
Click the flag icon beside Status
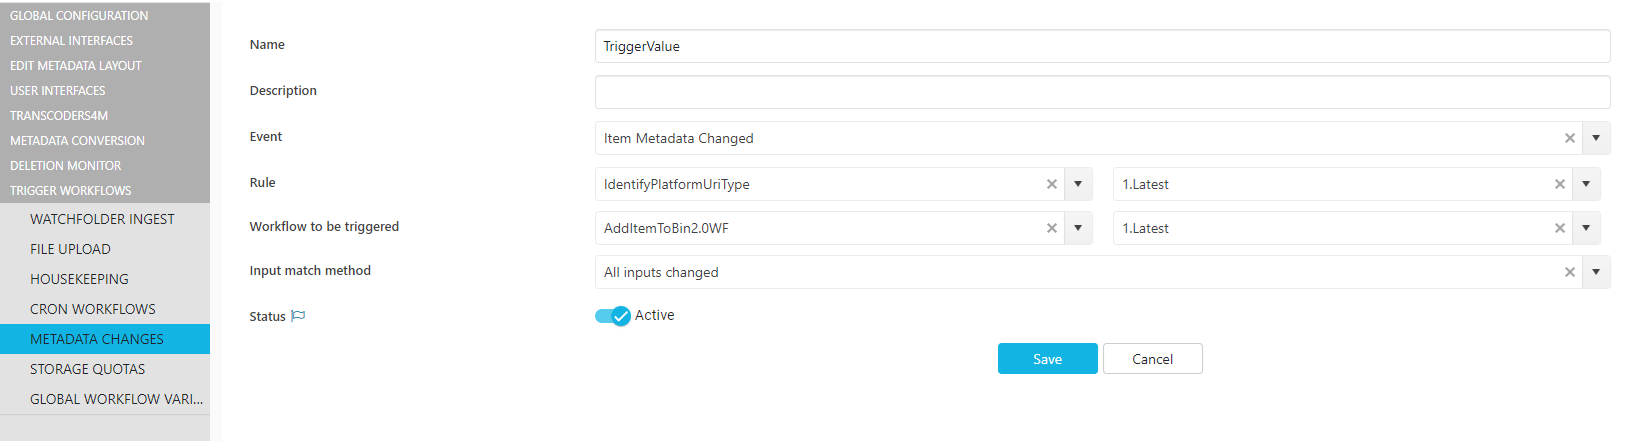[x=298, y=316]
